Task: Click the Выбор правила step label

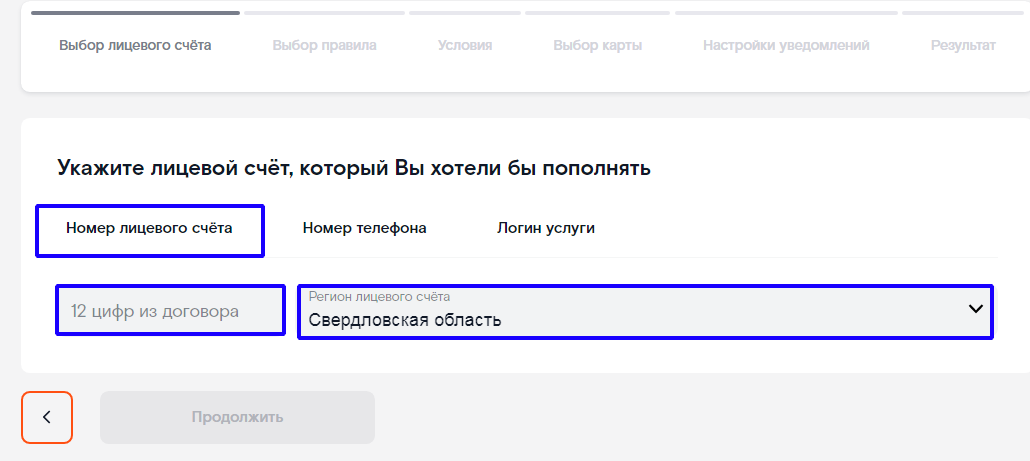Action: 325,46
